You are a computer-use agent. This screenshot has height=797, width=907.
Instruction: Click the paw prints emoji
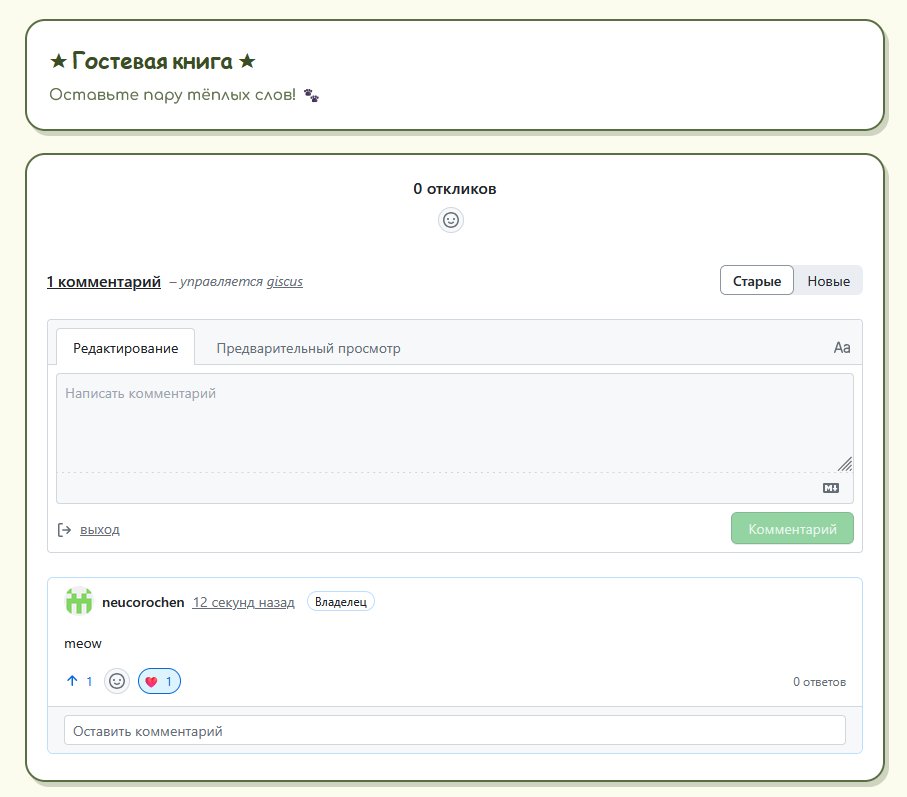tap(311, 95)
